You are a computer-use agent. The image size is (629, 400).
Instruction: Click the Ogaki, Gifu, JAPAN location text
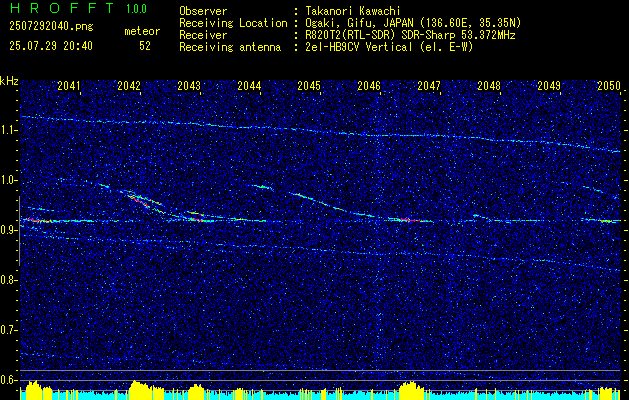[413, 23]
